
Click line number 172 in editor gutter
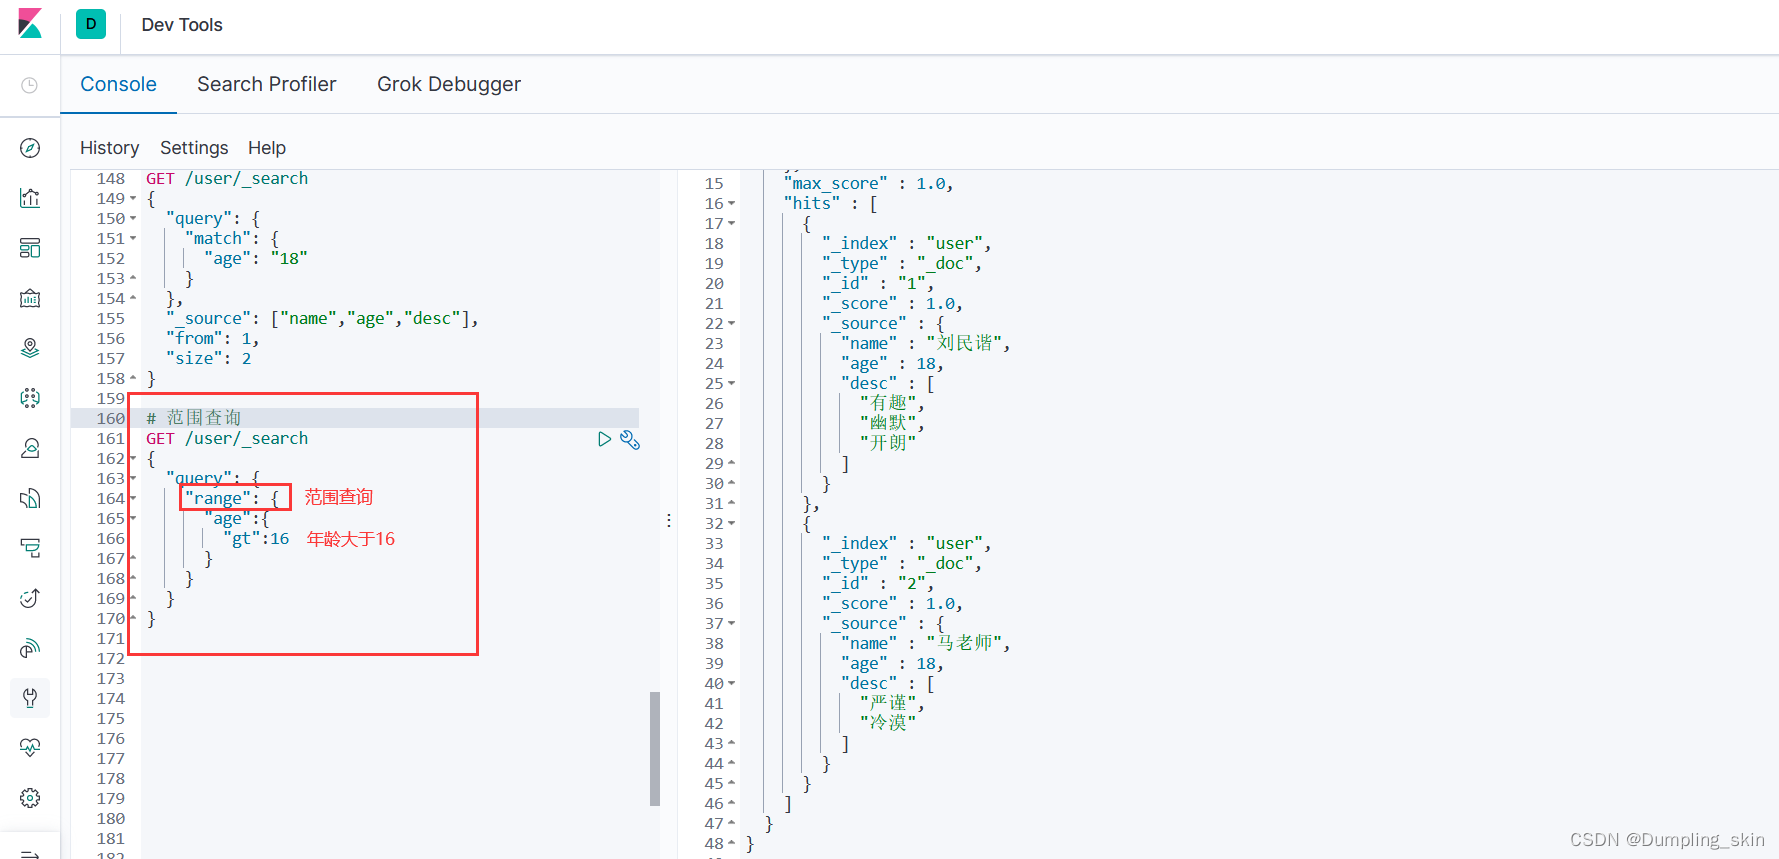(111, 658)
